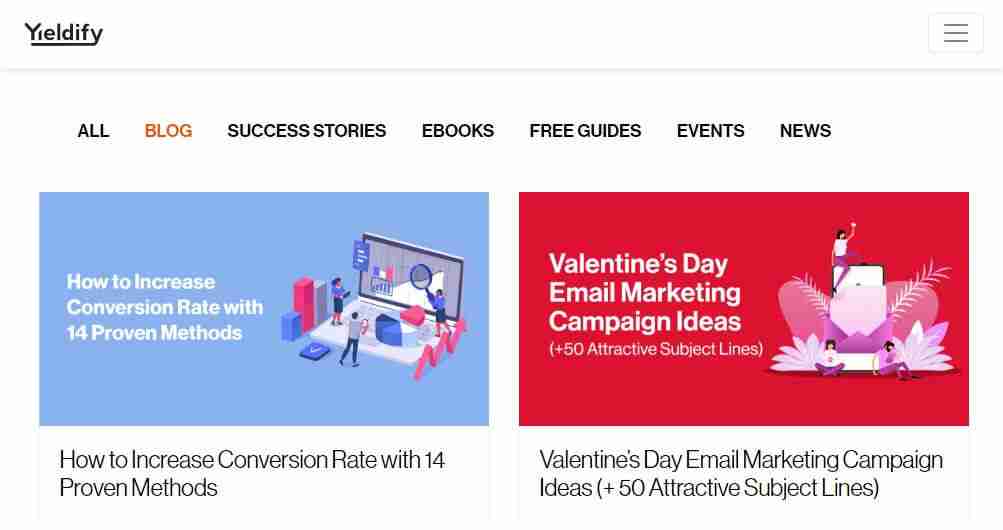The height and width of the screenshot is (530, 1003).
Task: Show the FREE GUIDES category
Action: pos(585,131)
